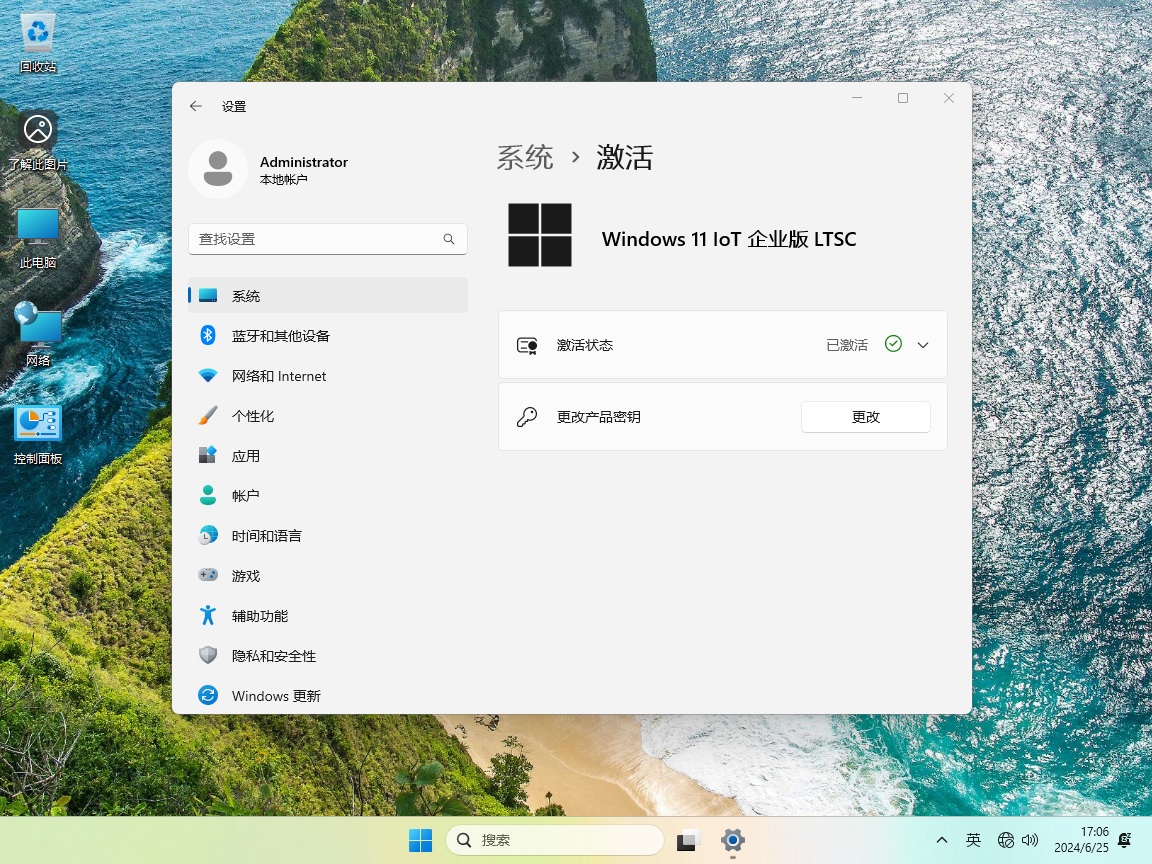Go back with the Settings back arrow
Screen dimensions: 1152x864
point(195,106)
